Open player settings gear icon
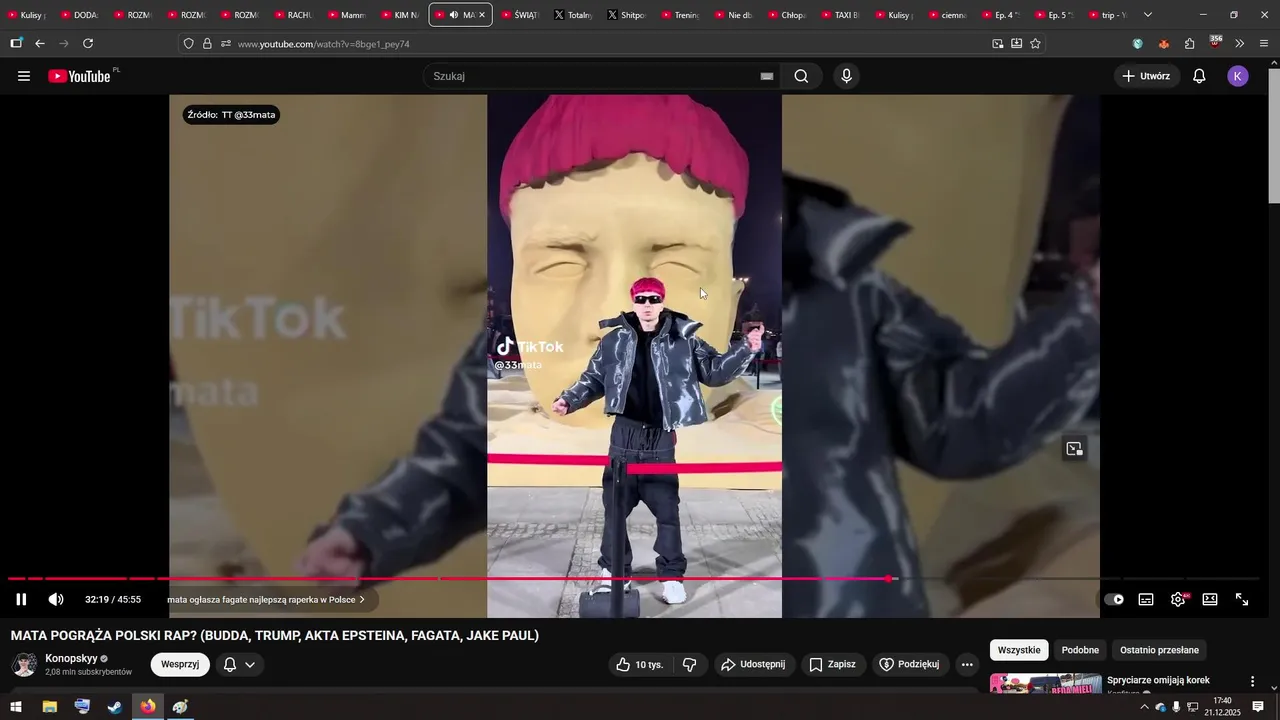This screenshot has height=720, width=1280. 1178,599
